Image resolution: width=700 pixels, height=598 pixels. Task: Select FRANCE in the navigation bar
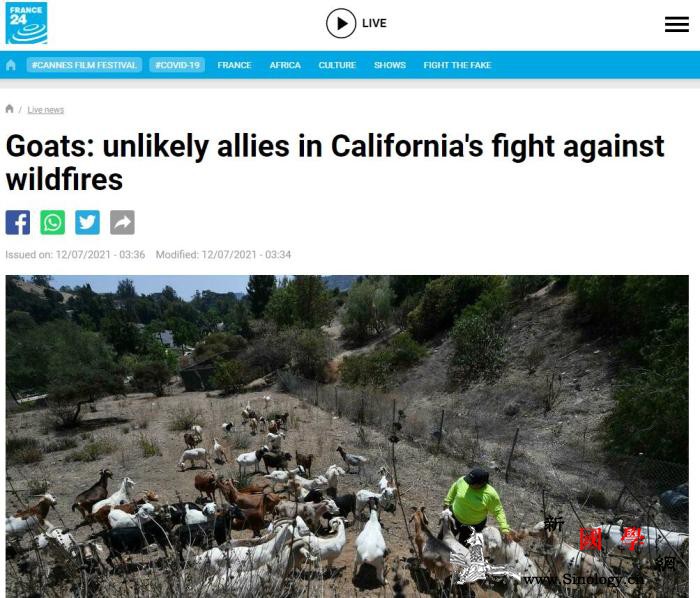tap(234, 65)
